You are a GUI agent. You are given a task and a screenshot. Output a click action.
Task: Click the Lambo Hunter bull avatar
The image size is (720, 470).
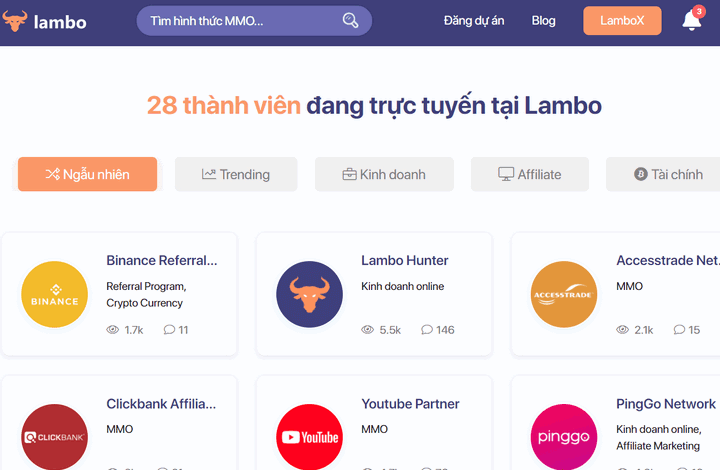tap(309, 294)
